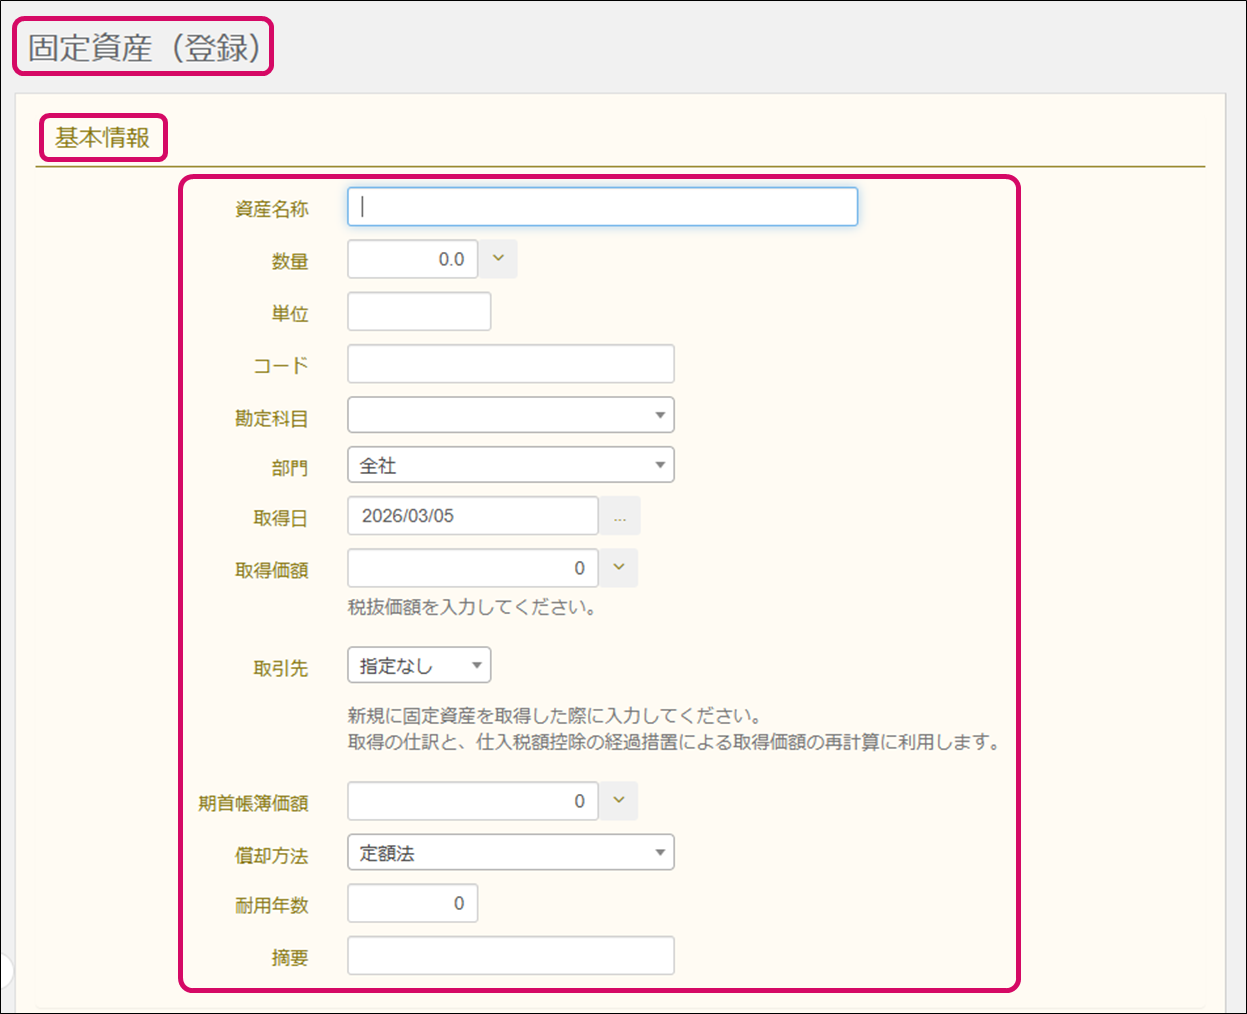
Task: Open the 償却方法 dropdown showing 定額法
Action: (x=510, y=853)
